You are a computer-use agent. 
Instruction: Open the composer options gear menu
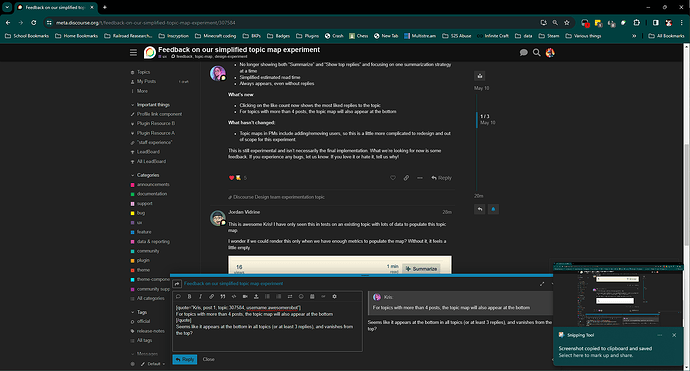click(334, 297)
